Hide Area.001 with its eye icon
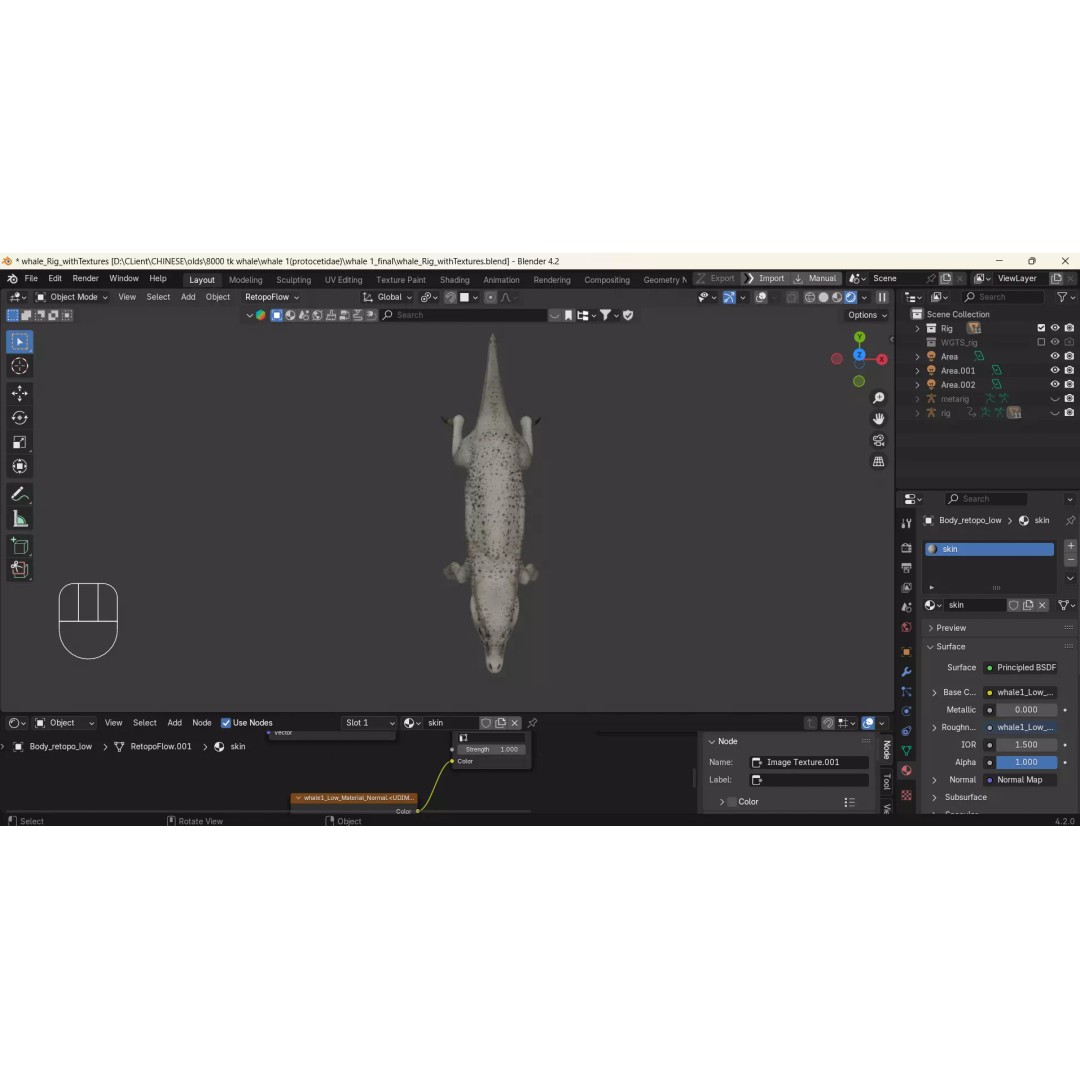The image size is (1080, 1080). click(1055, 371)
